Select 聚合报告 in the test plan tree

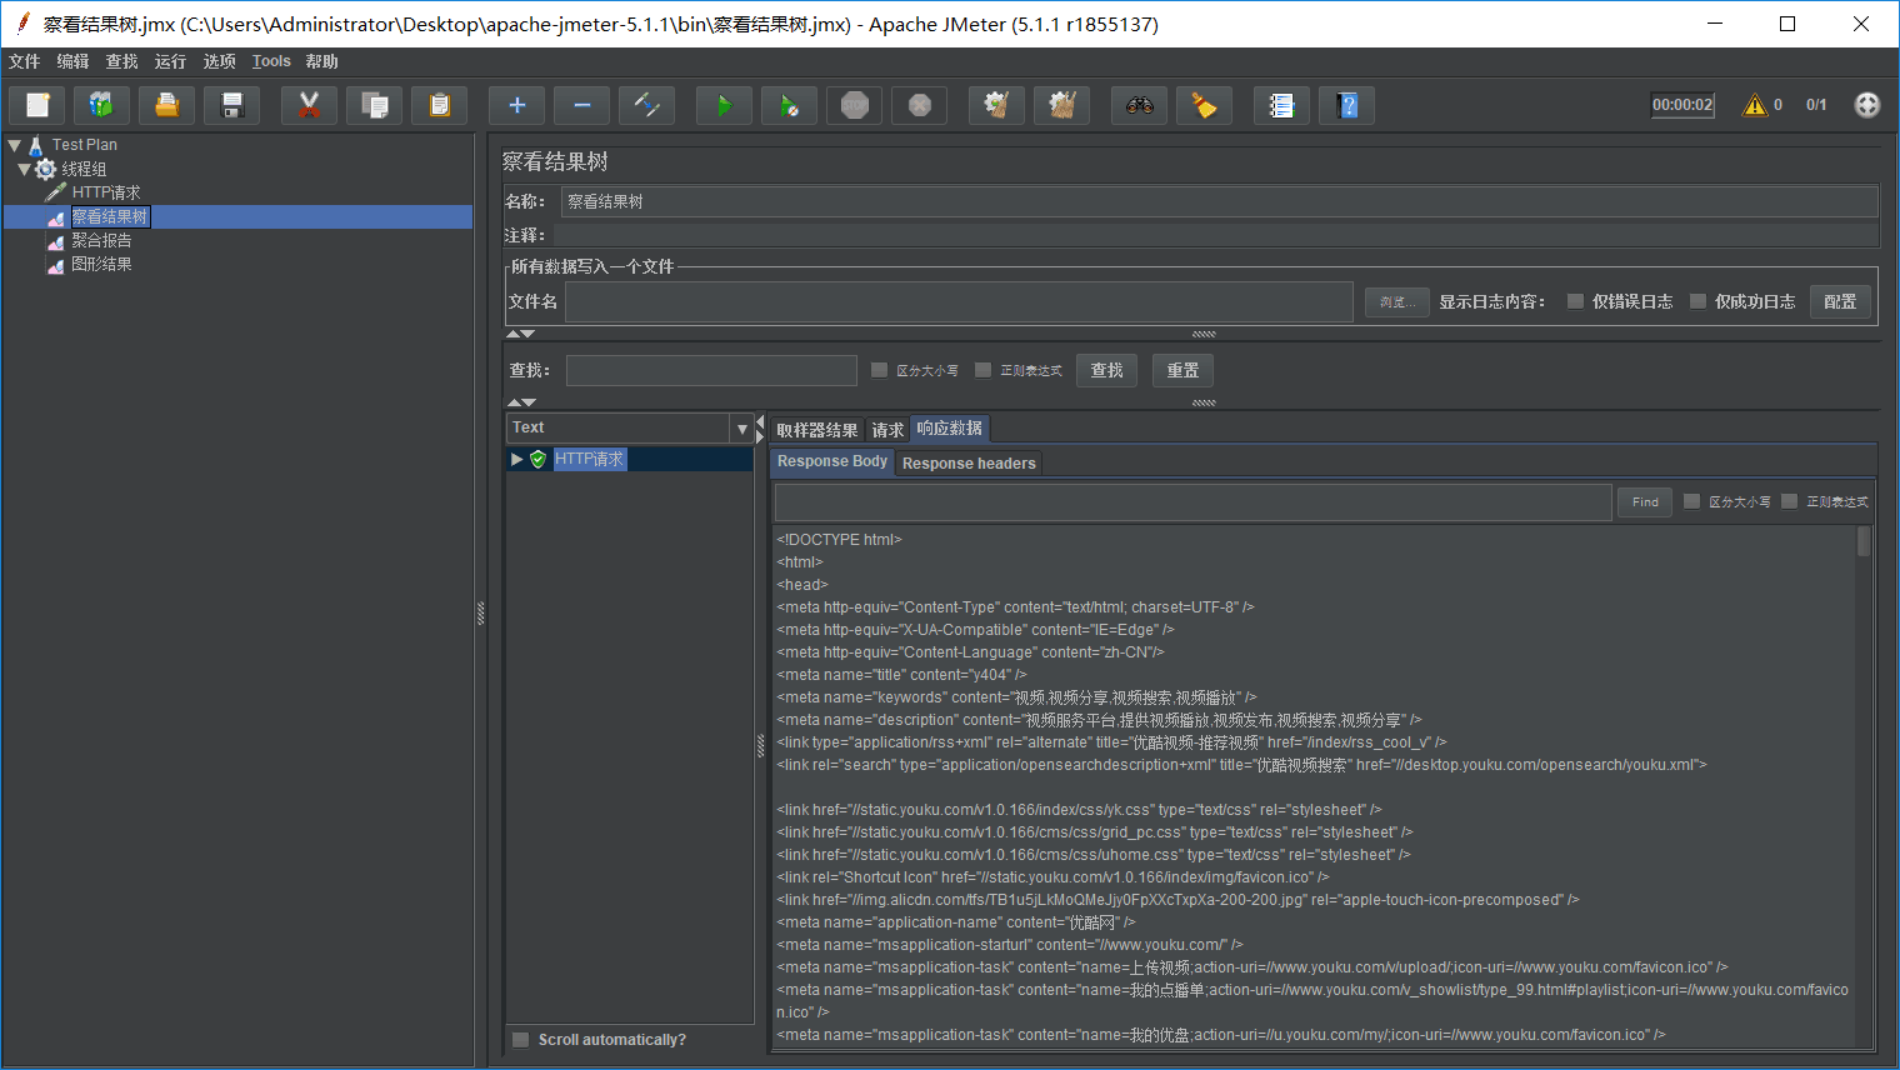(101, 241)
